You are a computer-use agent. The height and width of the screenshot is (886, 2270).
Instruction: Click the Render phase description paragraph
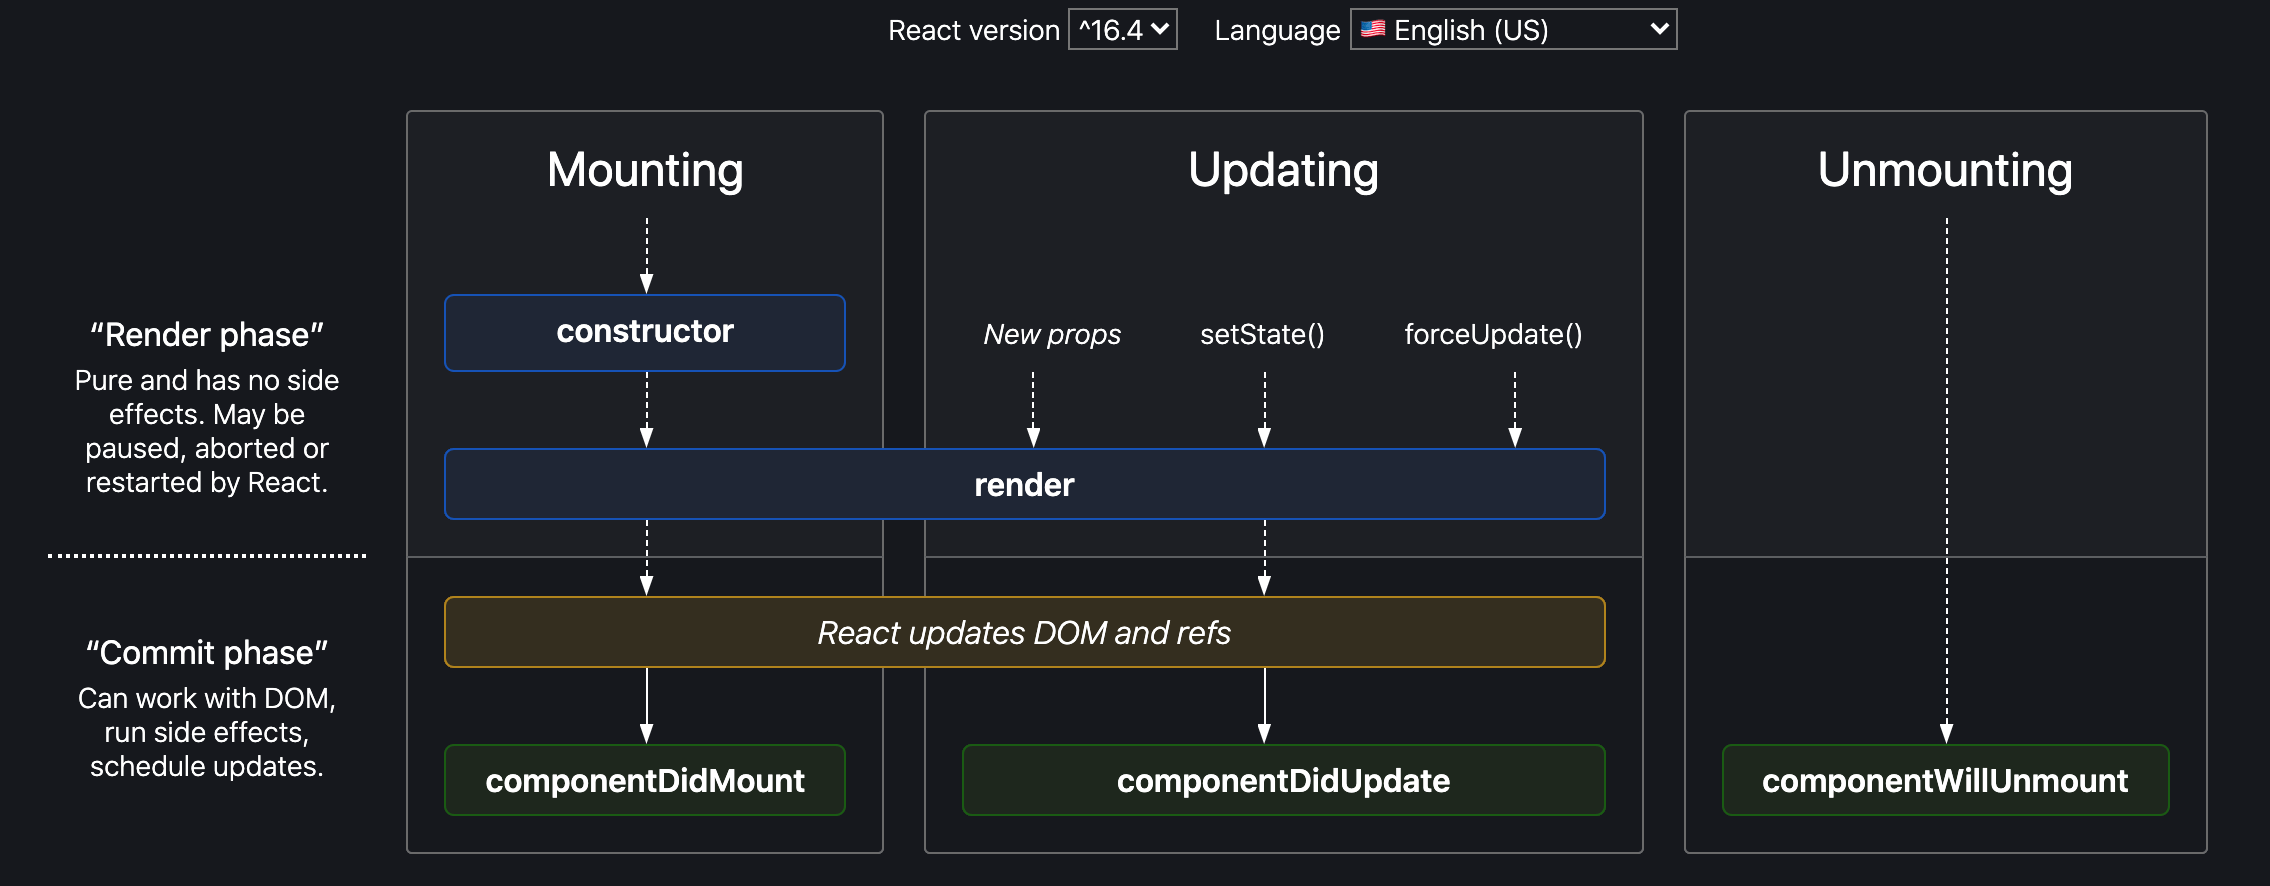[x=207, y=431]
